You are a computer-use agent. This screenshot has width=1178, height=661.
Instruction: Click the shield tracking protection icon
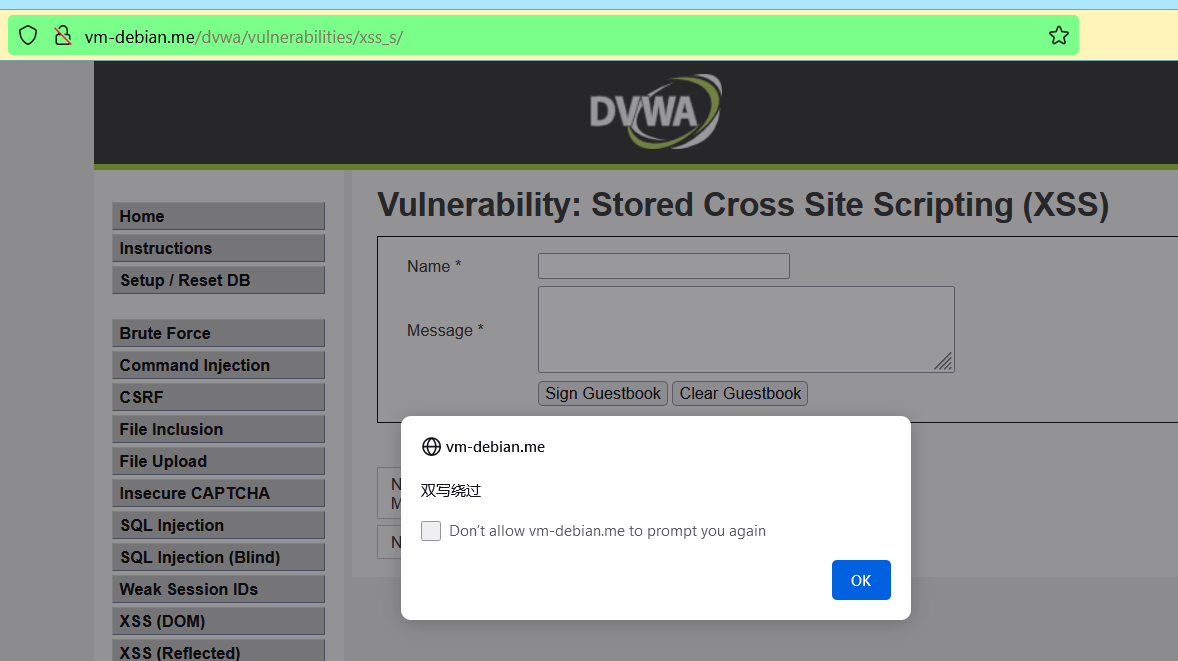point(28,35)
